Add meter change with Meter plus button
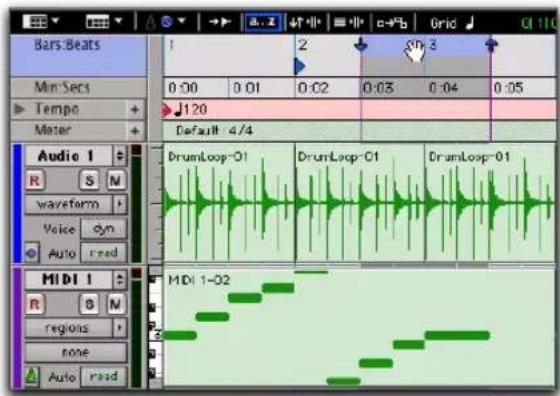Screen dimensions: 560x396 [x=135, y=131]
